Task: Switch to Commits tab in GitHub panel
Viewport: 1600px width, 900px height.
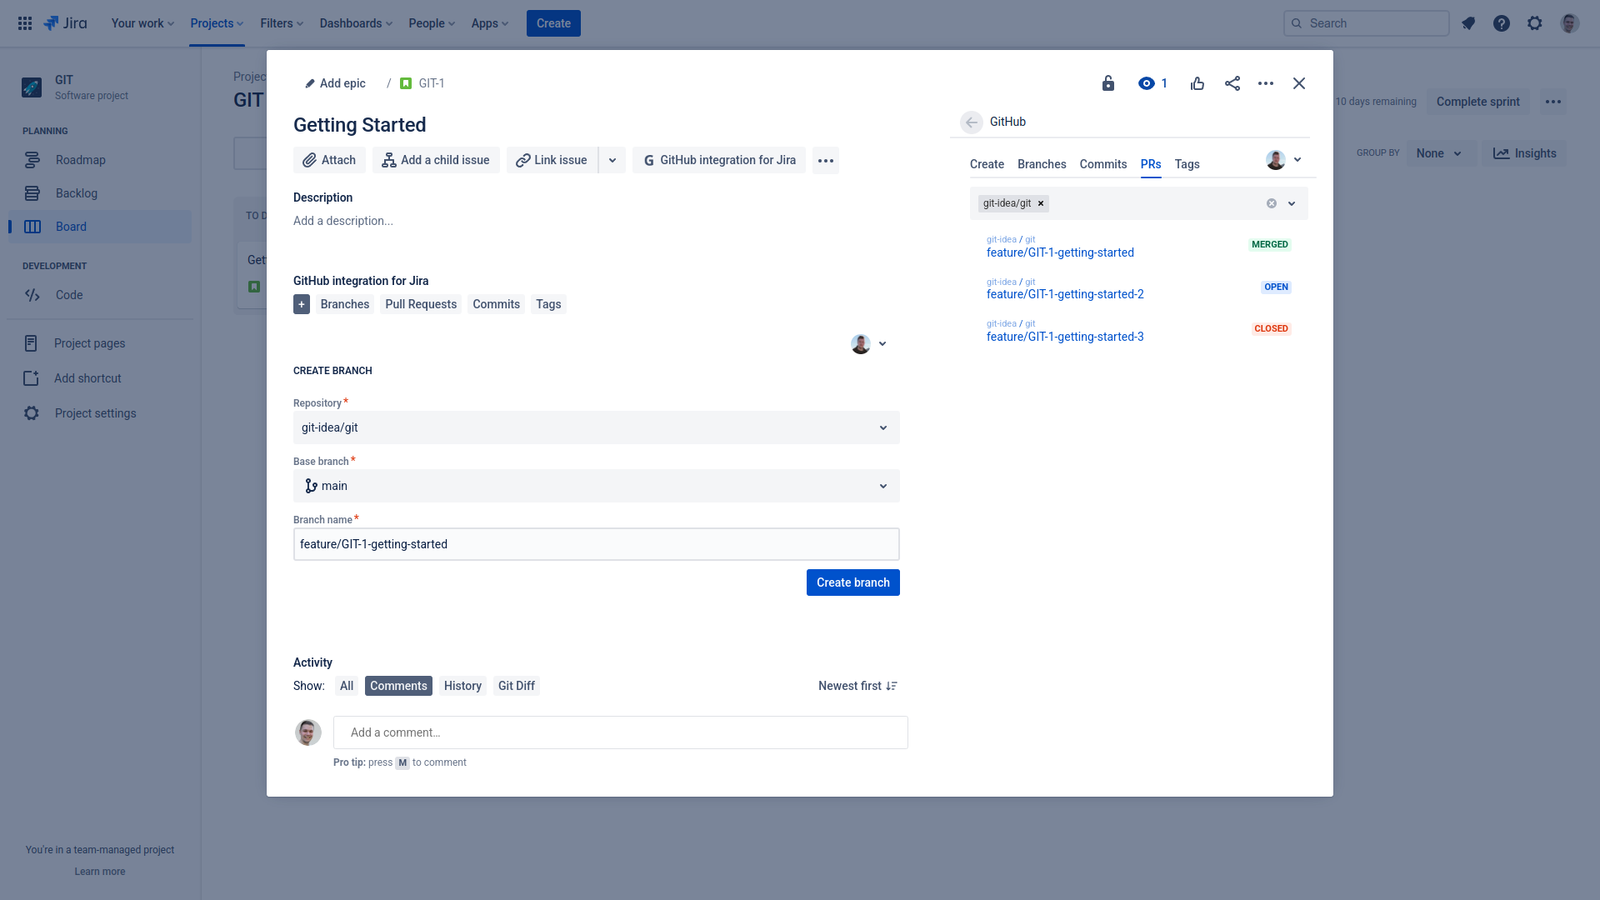Action: 1103,164
